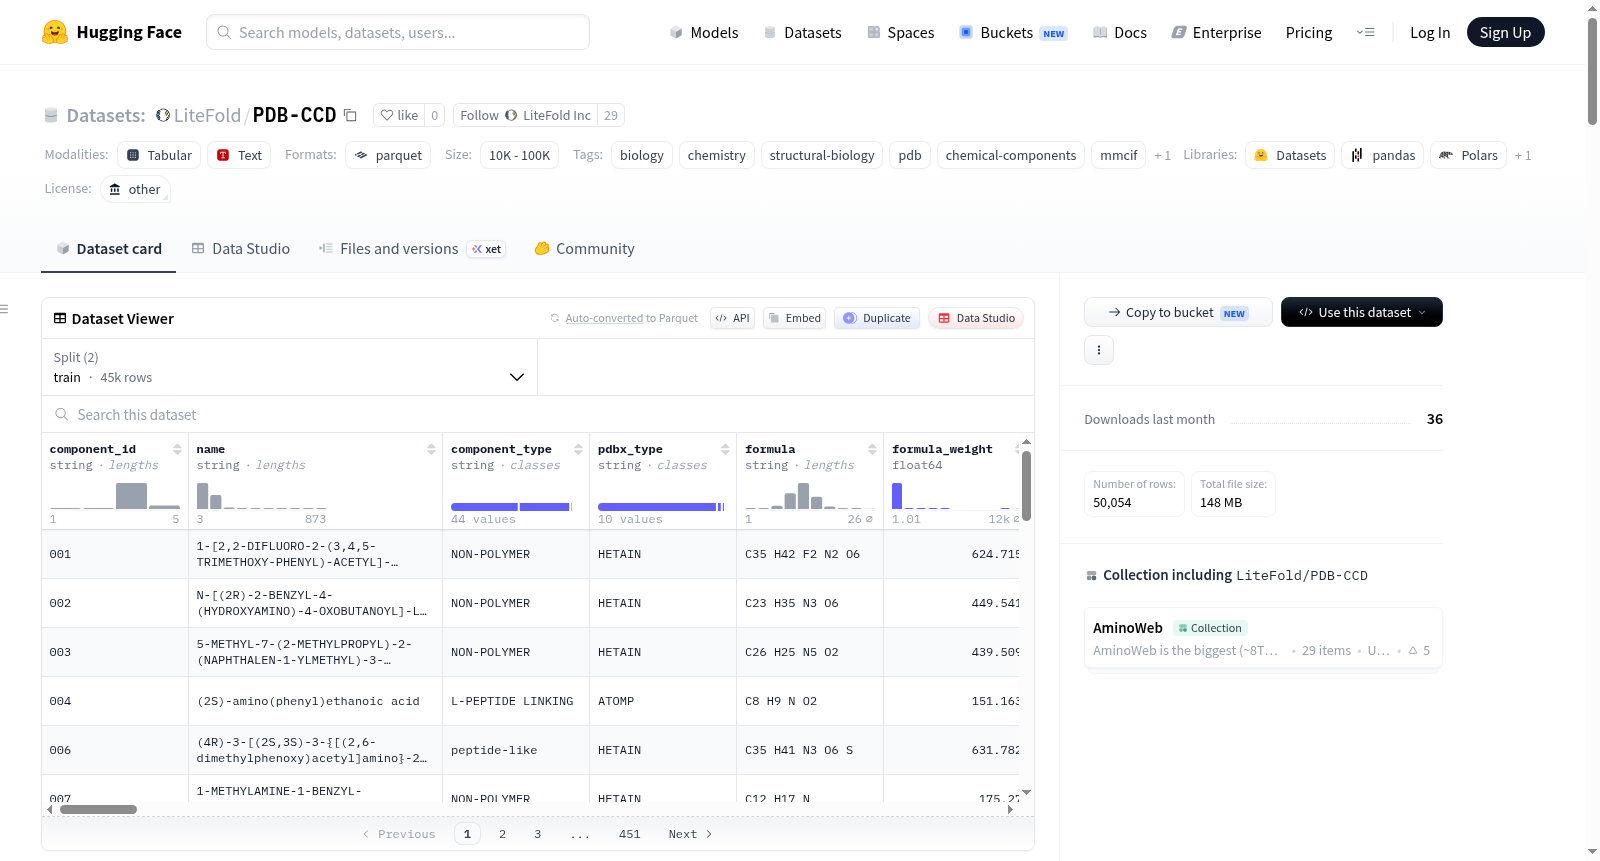Image resolution: width=1600 pixels, height=861 pixels.
Task: Go to page 2 of the table
Action: click(502, 834)
